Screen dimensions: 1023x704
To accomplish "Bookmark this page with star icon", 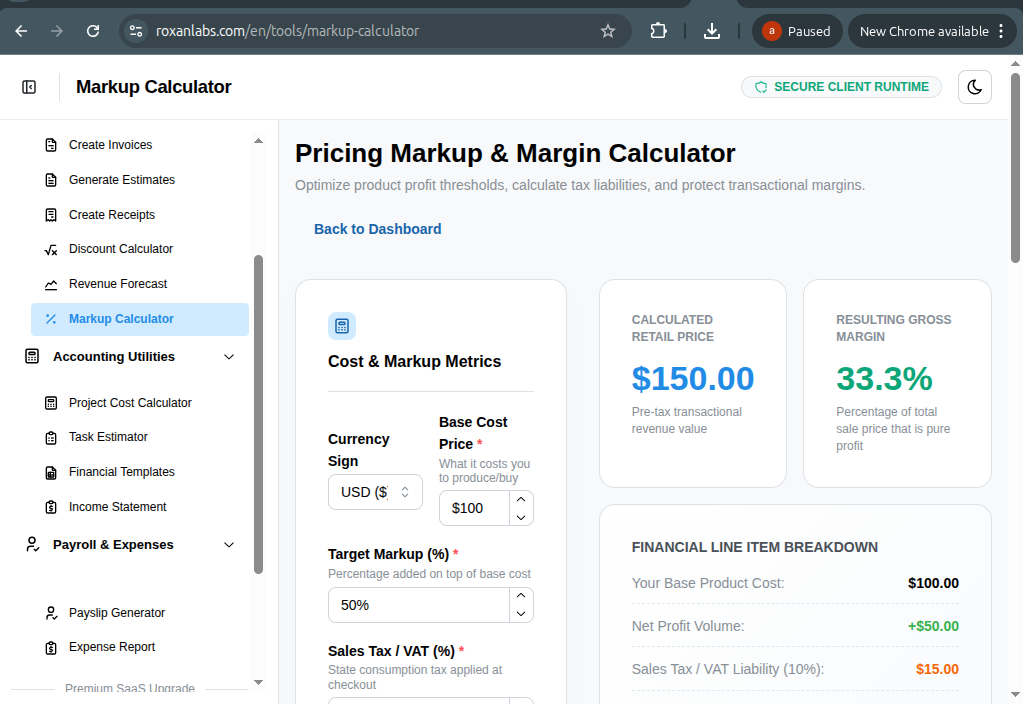I will pos(607,31).
